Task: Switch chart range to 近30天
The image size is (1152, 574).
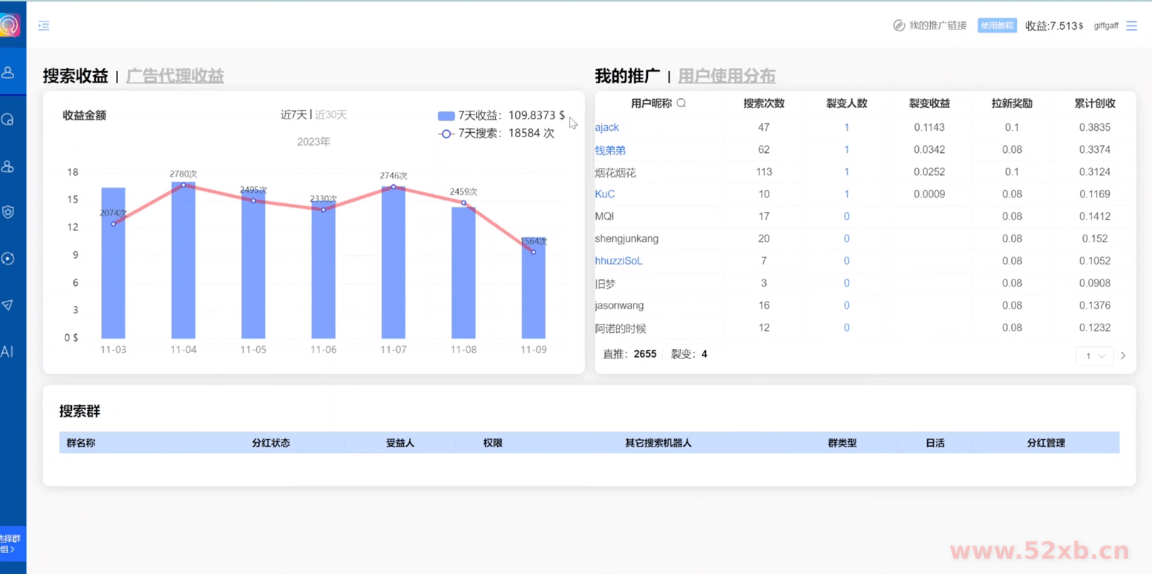Action: [331, 115]
